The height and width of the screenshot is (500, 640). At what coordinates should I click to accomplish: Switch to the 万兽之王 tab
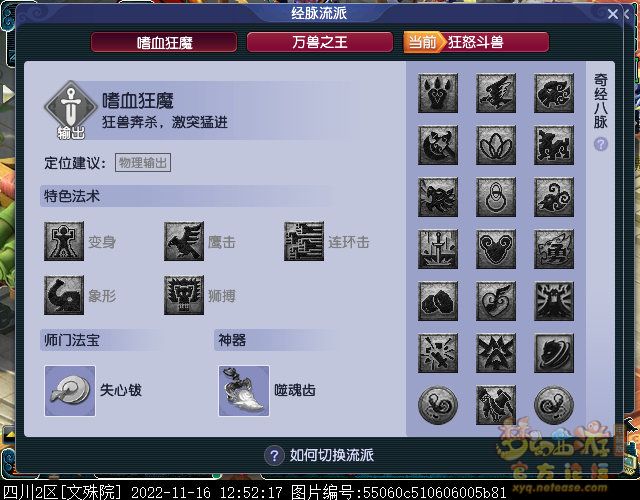click(x=320, y=42)
